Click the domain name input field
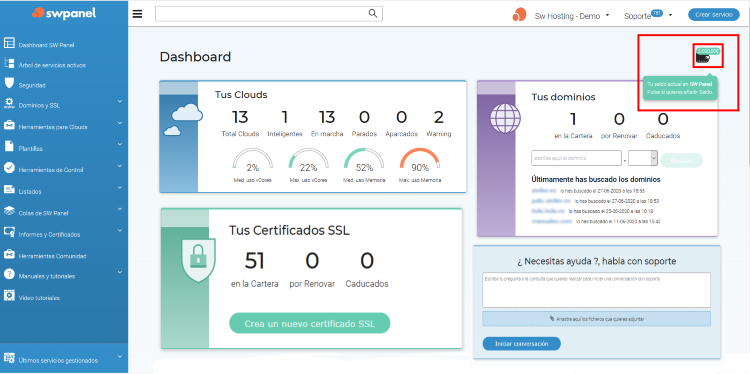Image resolution: width=750 pixels, height=374 pixels. coord(576,158)
